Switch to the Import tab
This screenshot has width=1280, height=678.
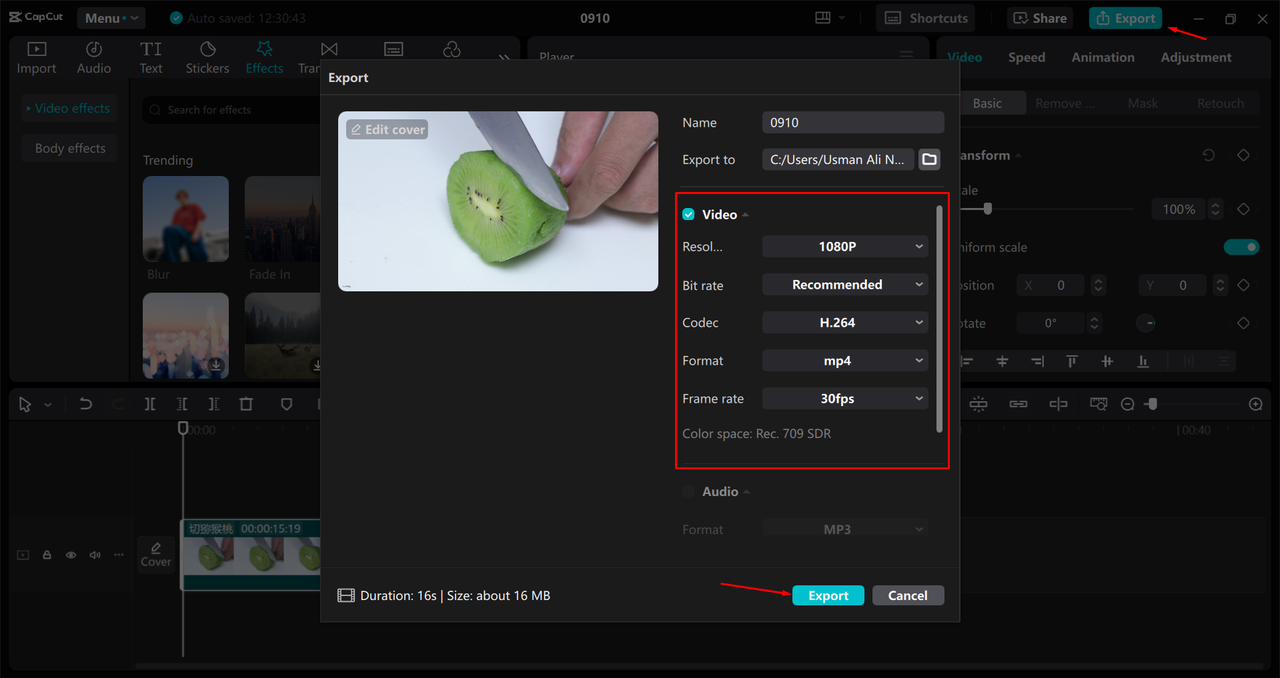pos(36,57)
